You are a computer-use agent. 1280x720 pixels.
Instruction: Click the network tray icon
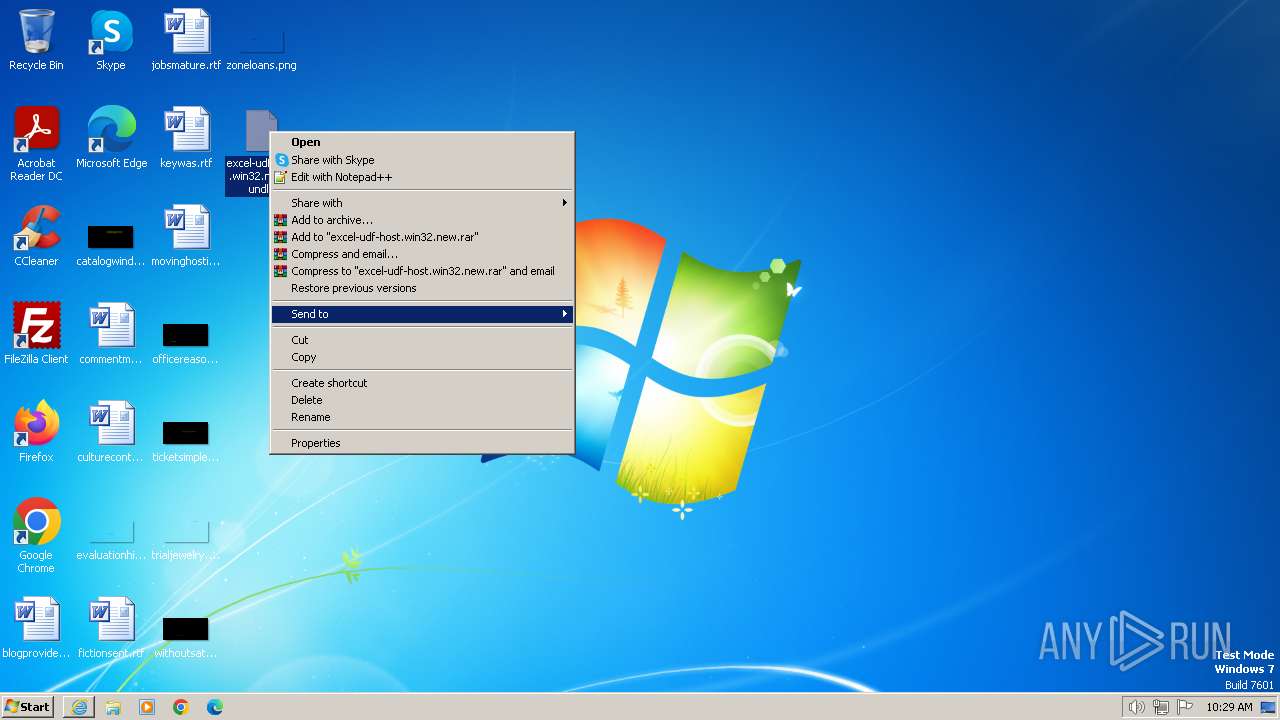click(x=1161, y=707)
